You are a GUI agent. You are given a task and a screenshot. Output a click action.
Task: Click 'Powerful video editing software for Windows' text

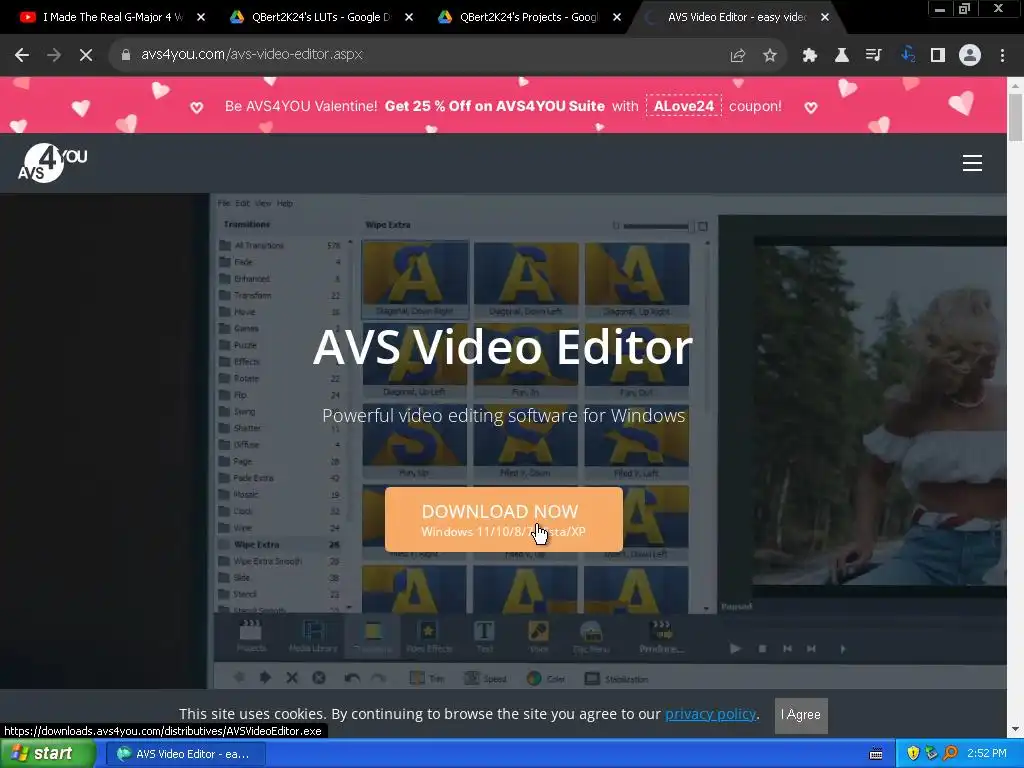coord(504,416)
